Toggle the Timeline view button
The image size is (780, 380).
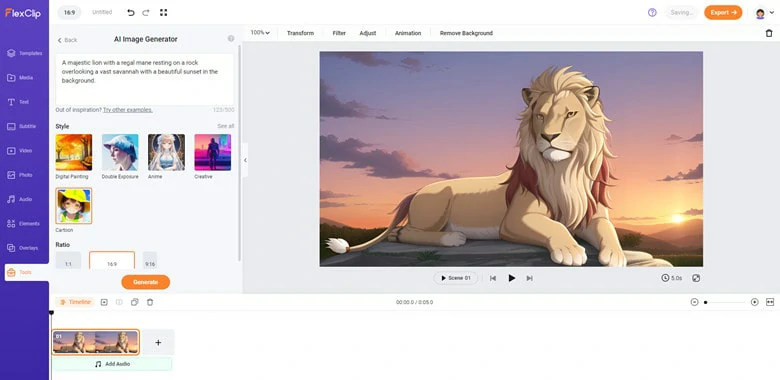pos(75,302)
